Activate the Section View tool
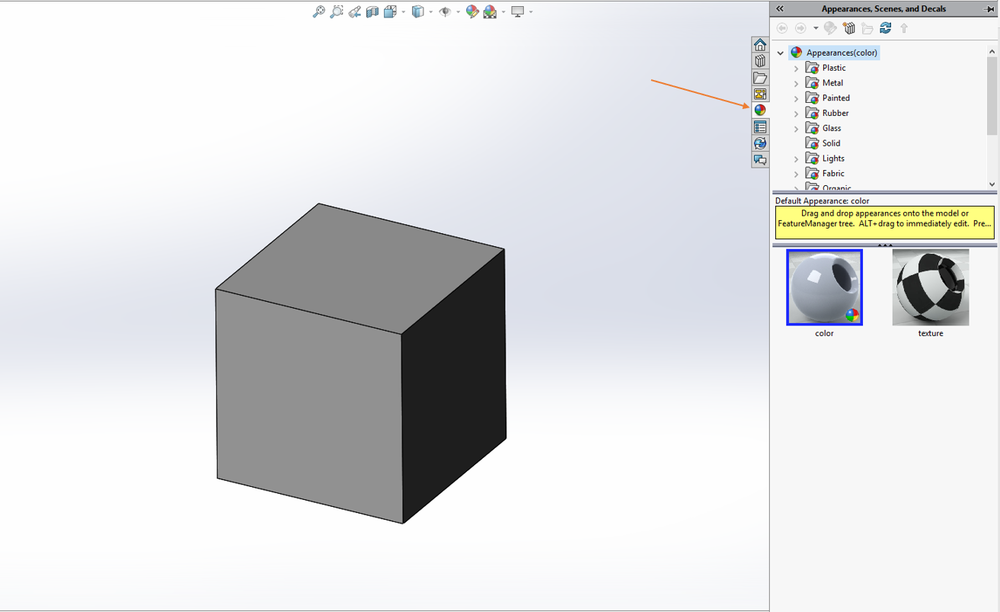Screen dimensions: 1000x612 (x=372, y=11)
